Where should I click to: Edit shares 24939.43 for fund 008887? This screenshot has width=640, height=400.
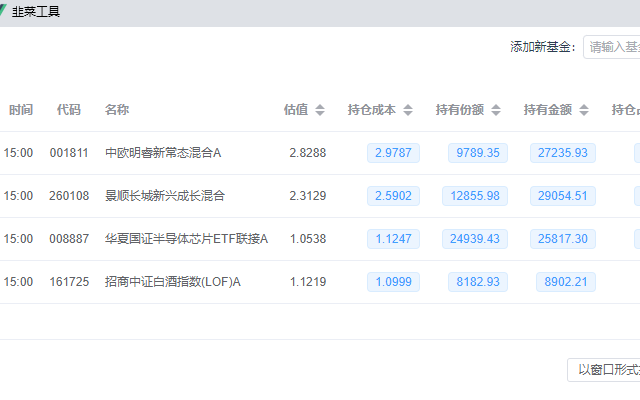point(475,239)
